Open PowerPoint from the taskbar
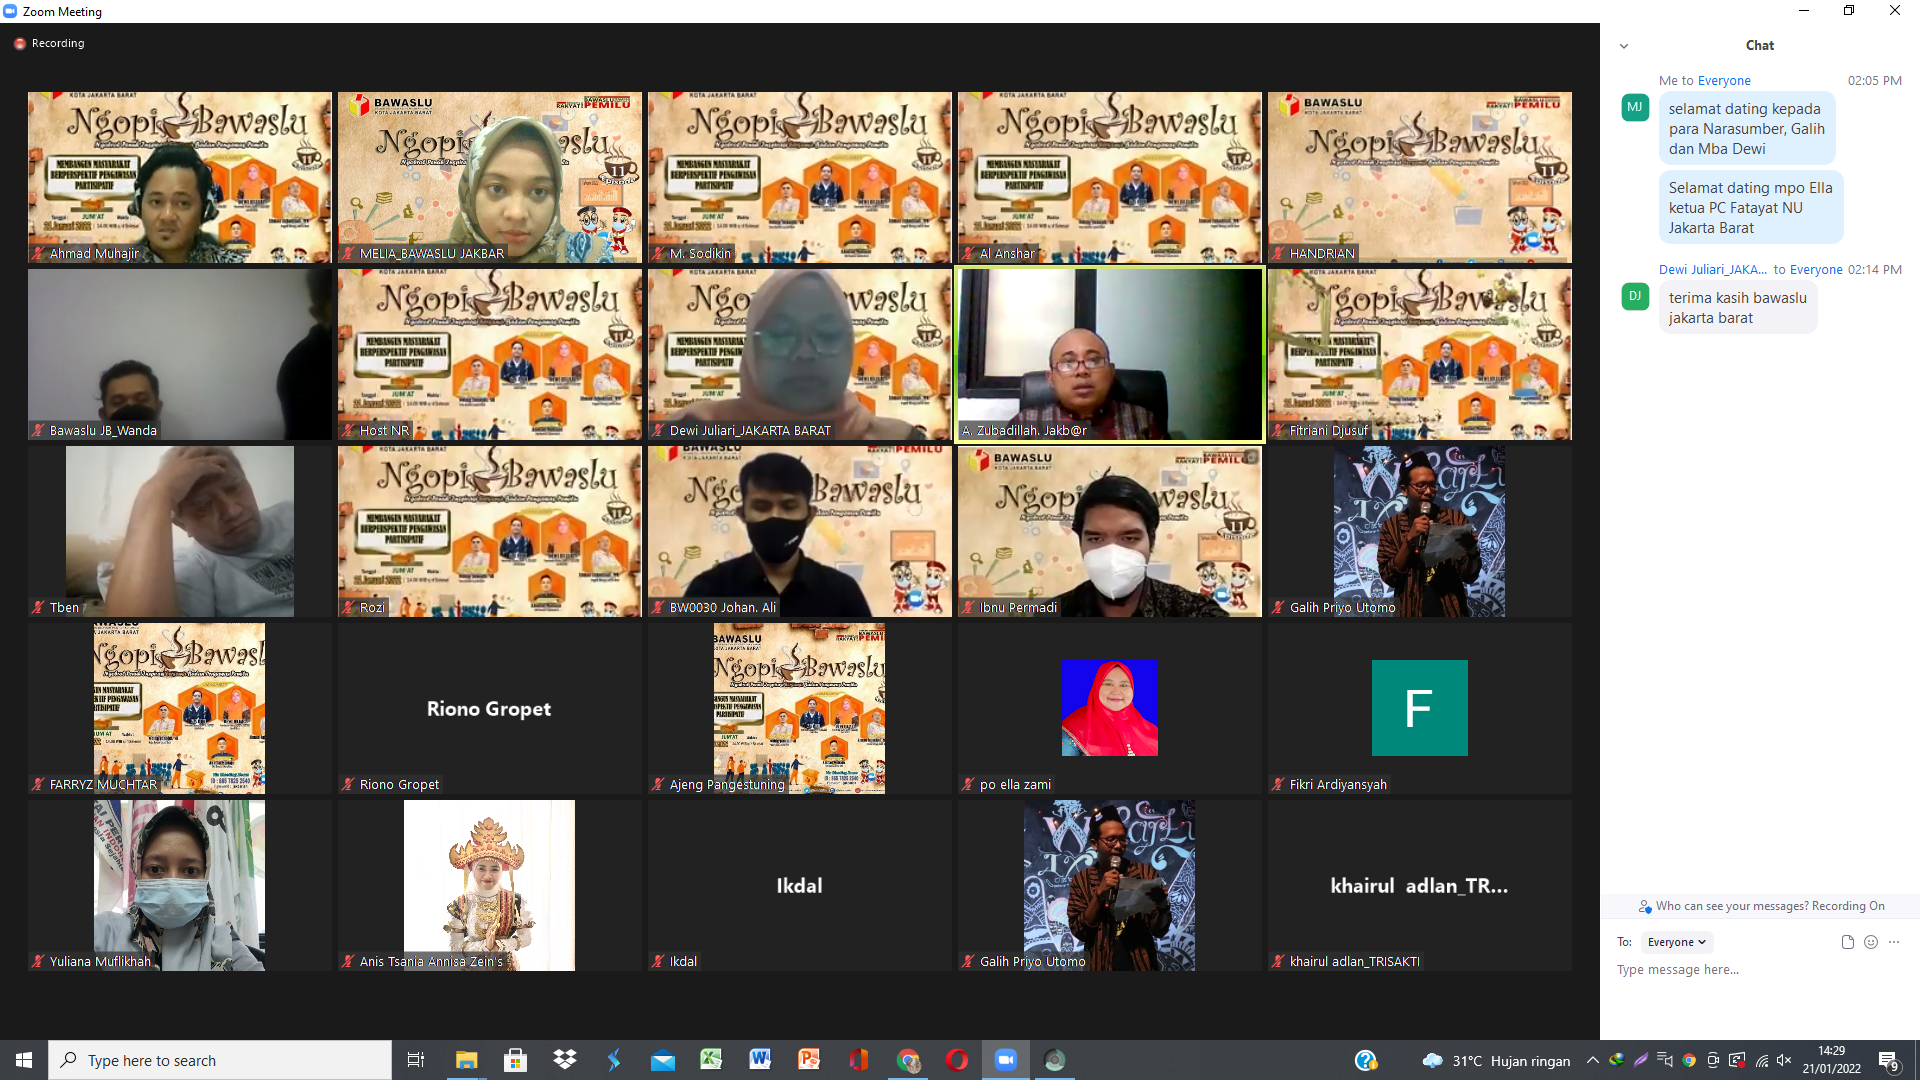The height and width of the screenshot is (1080, 1920). pyautogui.click(x=809, y=1060)
